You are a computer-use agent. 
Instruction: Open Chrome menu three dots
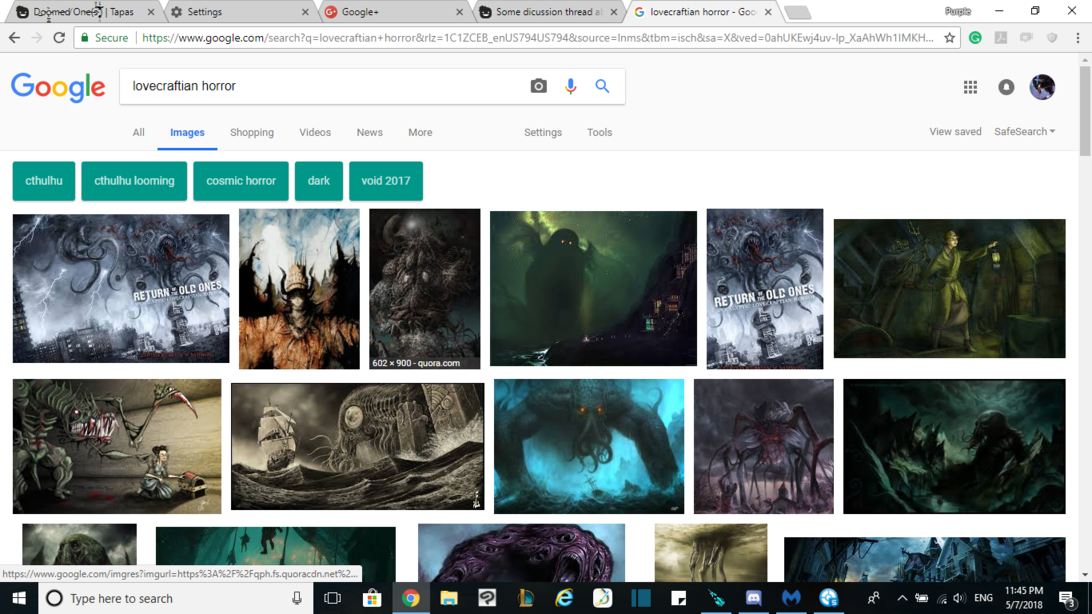pos(1077,38)
